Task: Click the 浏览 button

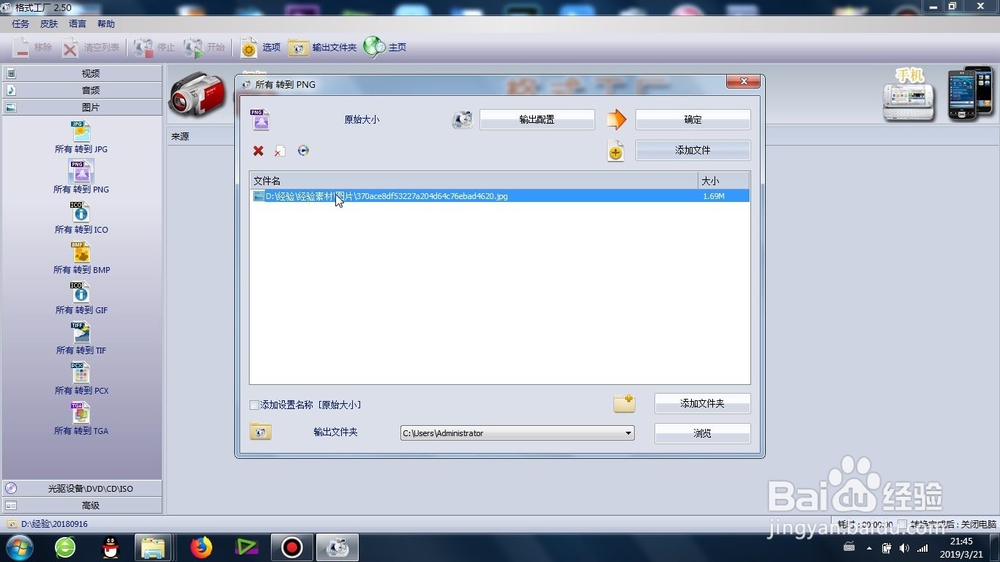Action: point(702,433)
